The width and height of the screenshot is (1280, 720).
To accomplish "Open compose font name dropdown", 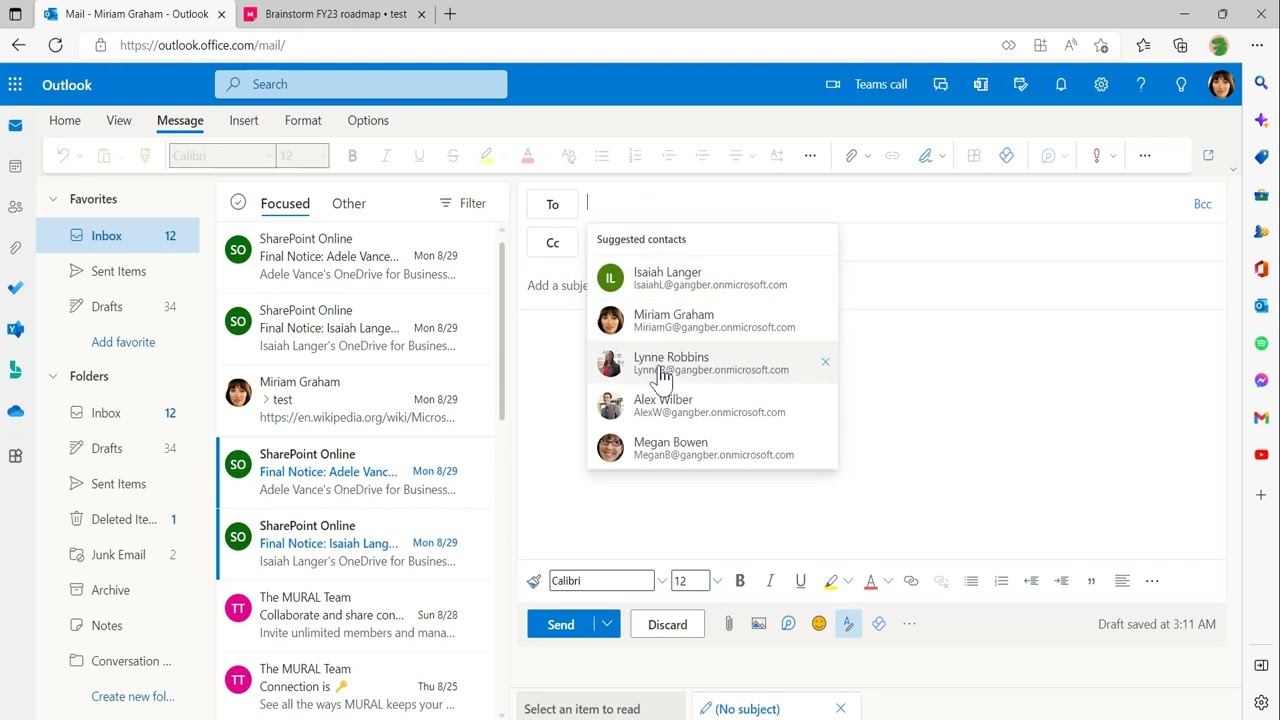I will [x=662, y=581].
